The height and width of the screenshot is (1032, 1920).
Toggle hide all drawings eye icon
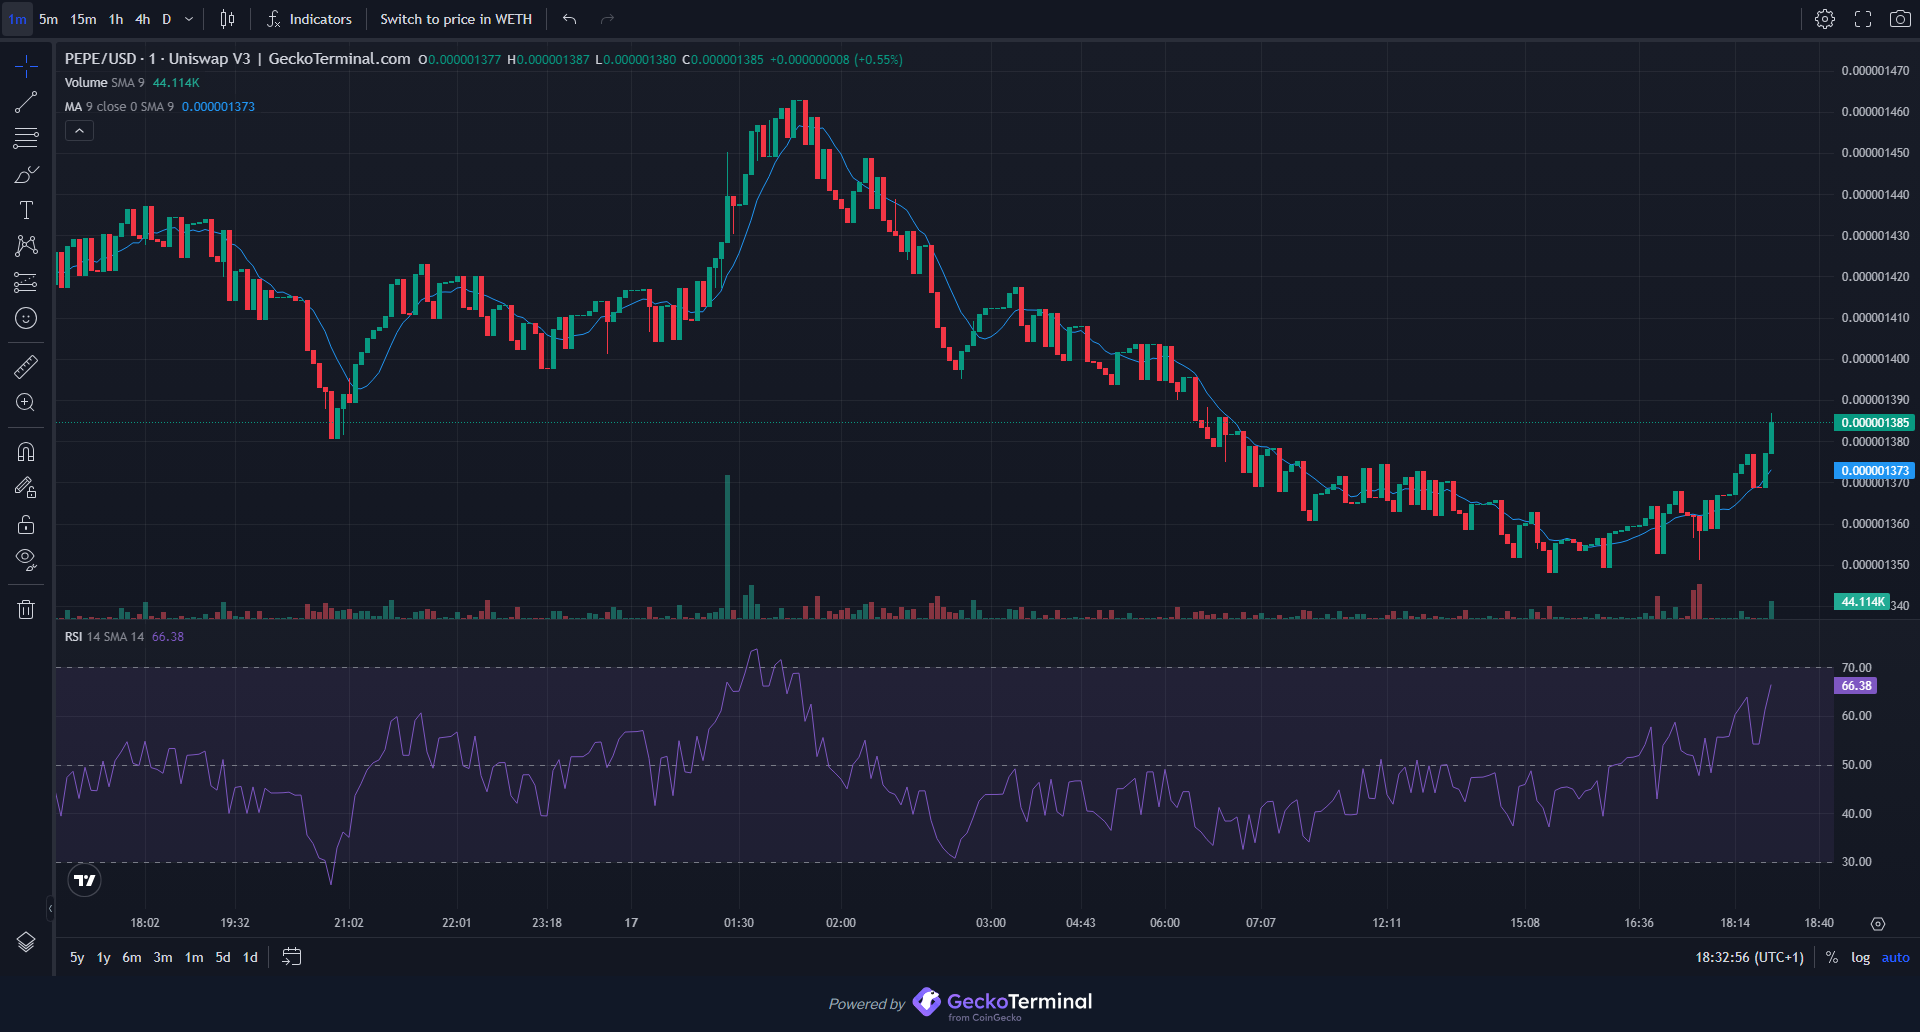coord(26,560)
